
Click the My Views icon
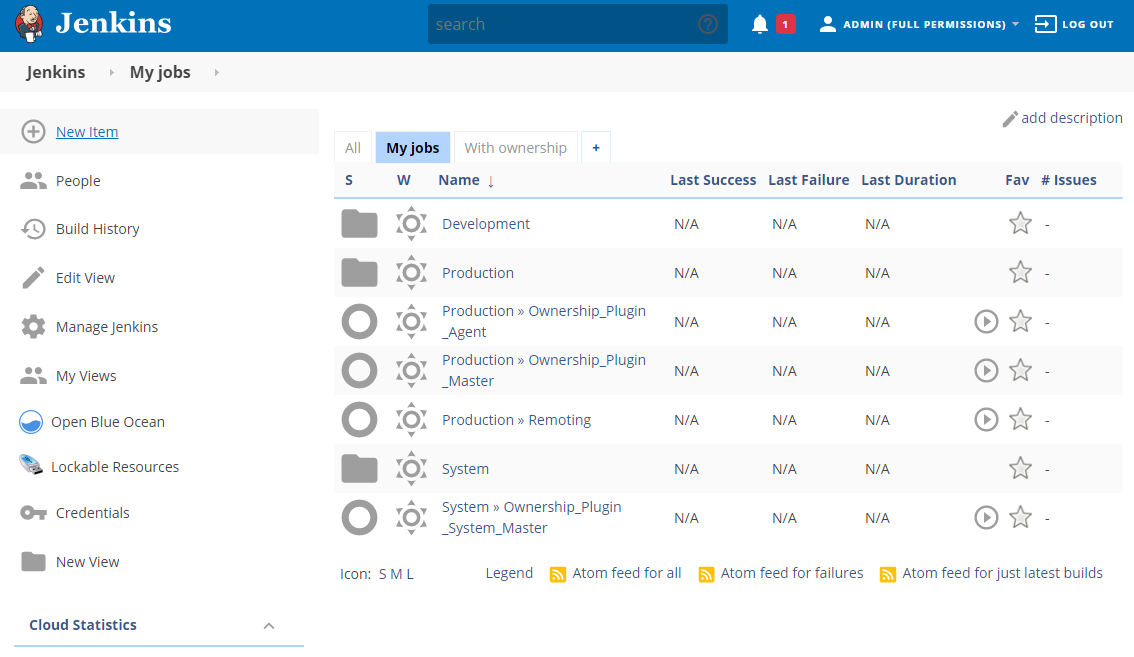coord(33,376)
